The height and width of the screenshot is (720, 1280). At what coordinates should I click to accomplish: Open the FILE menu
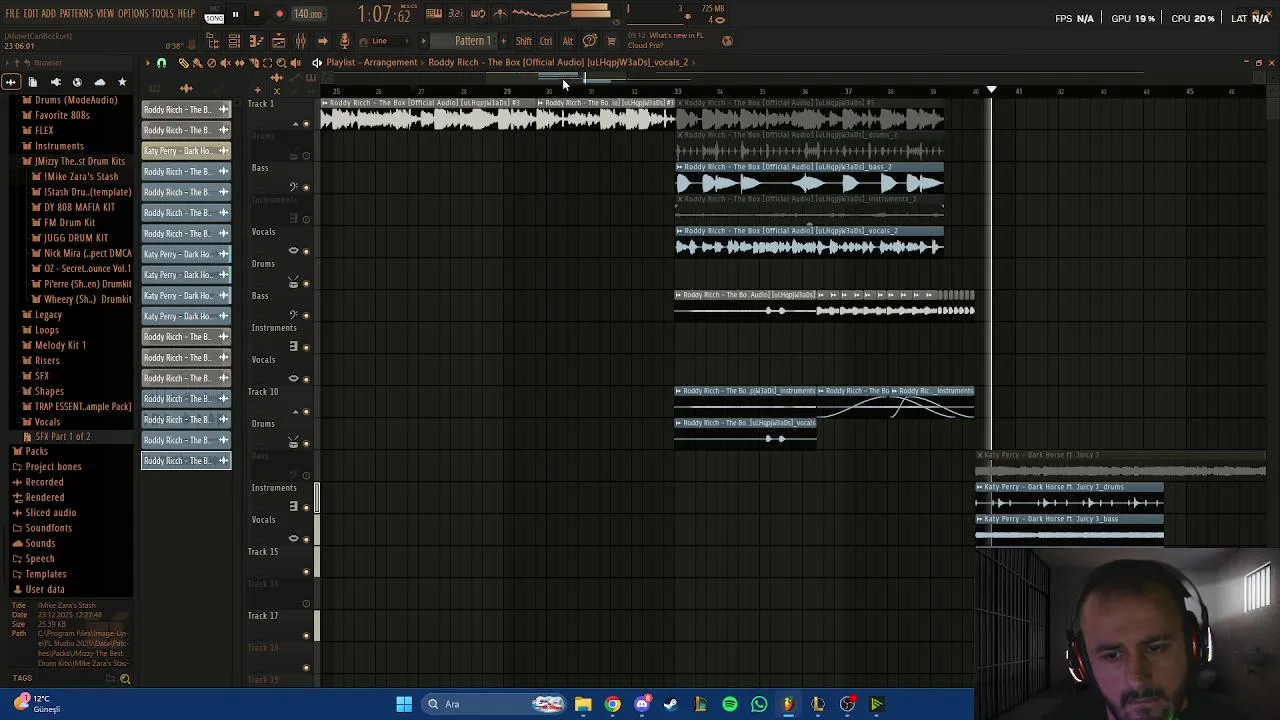tap(12, 14)
